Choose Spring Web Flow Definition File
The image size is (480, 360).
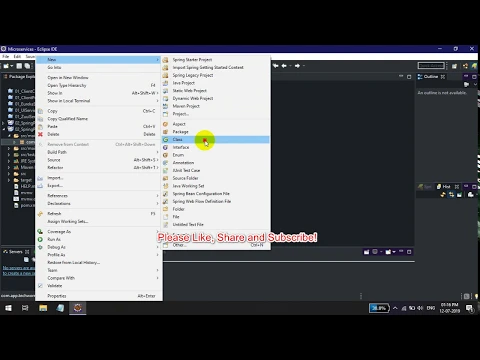pyautogui.click(x=215, y=201)
